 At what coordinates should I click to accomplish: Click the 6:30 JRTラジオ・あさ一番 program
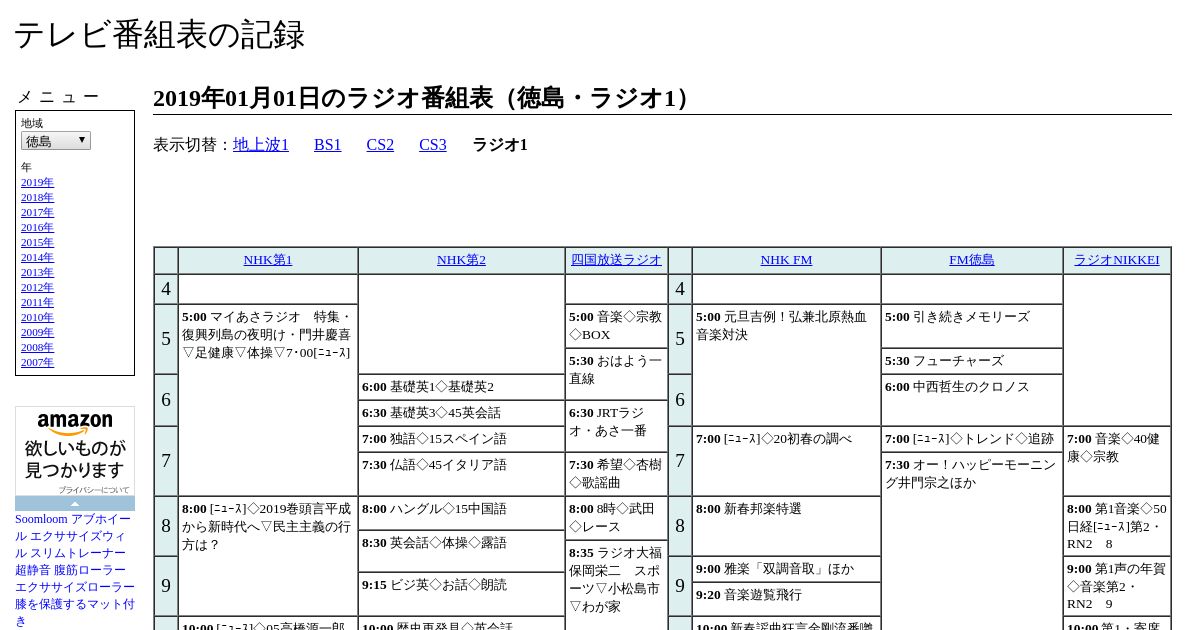click(616, 426)
